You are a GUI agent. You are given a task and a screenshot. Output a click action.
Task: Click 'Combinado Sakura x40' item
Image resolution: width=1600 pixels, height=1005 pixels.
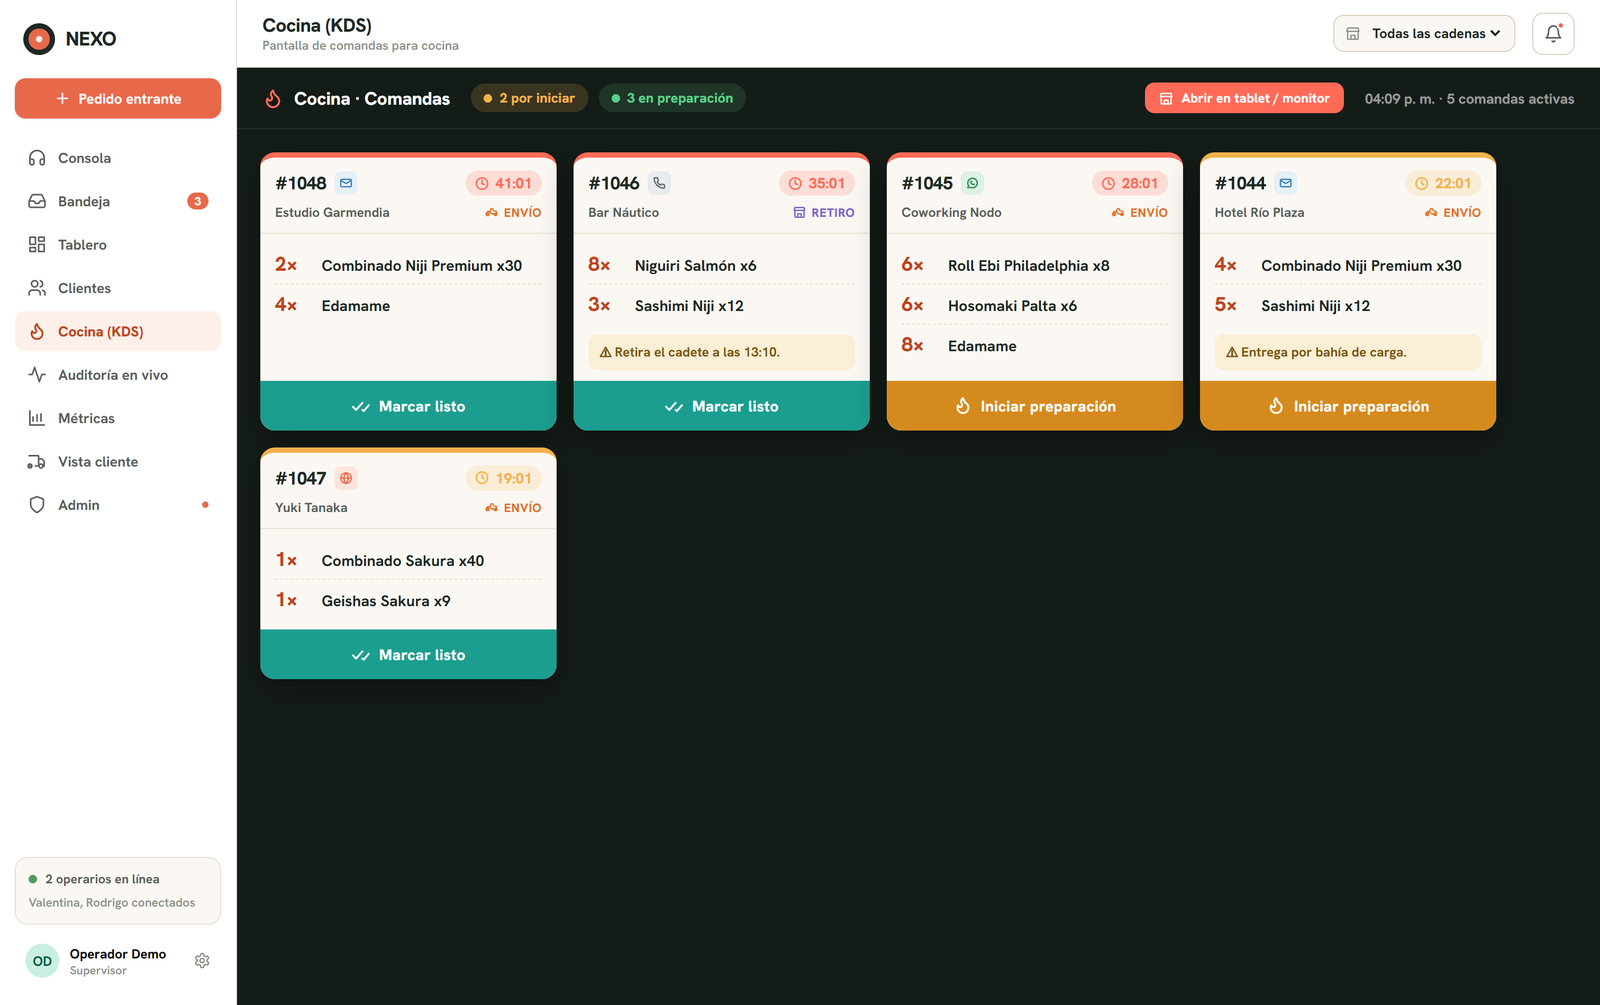(403, 561)
